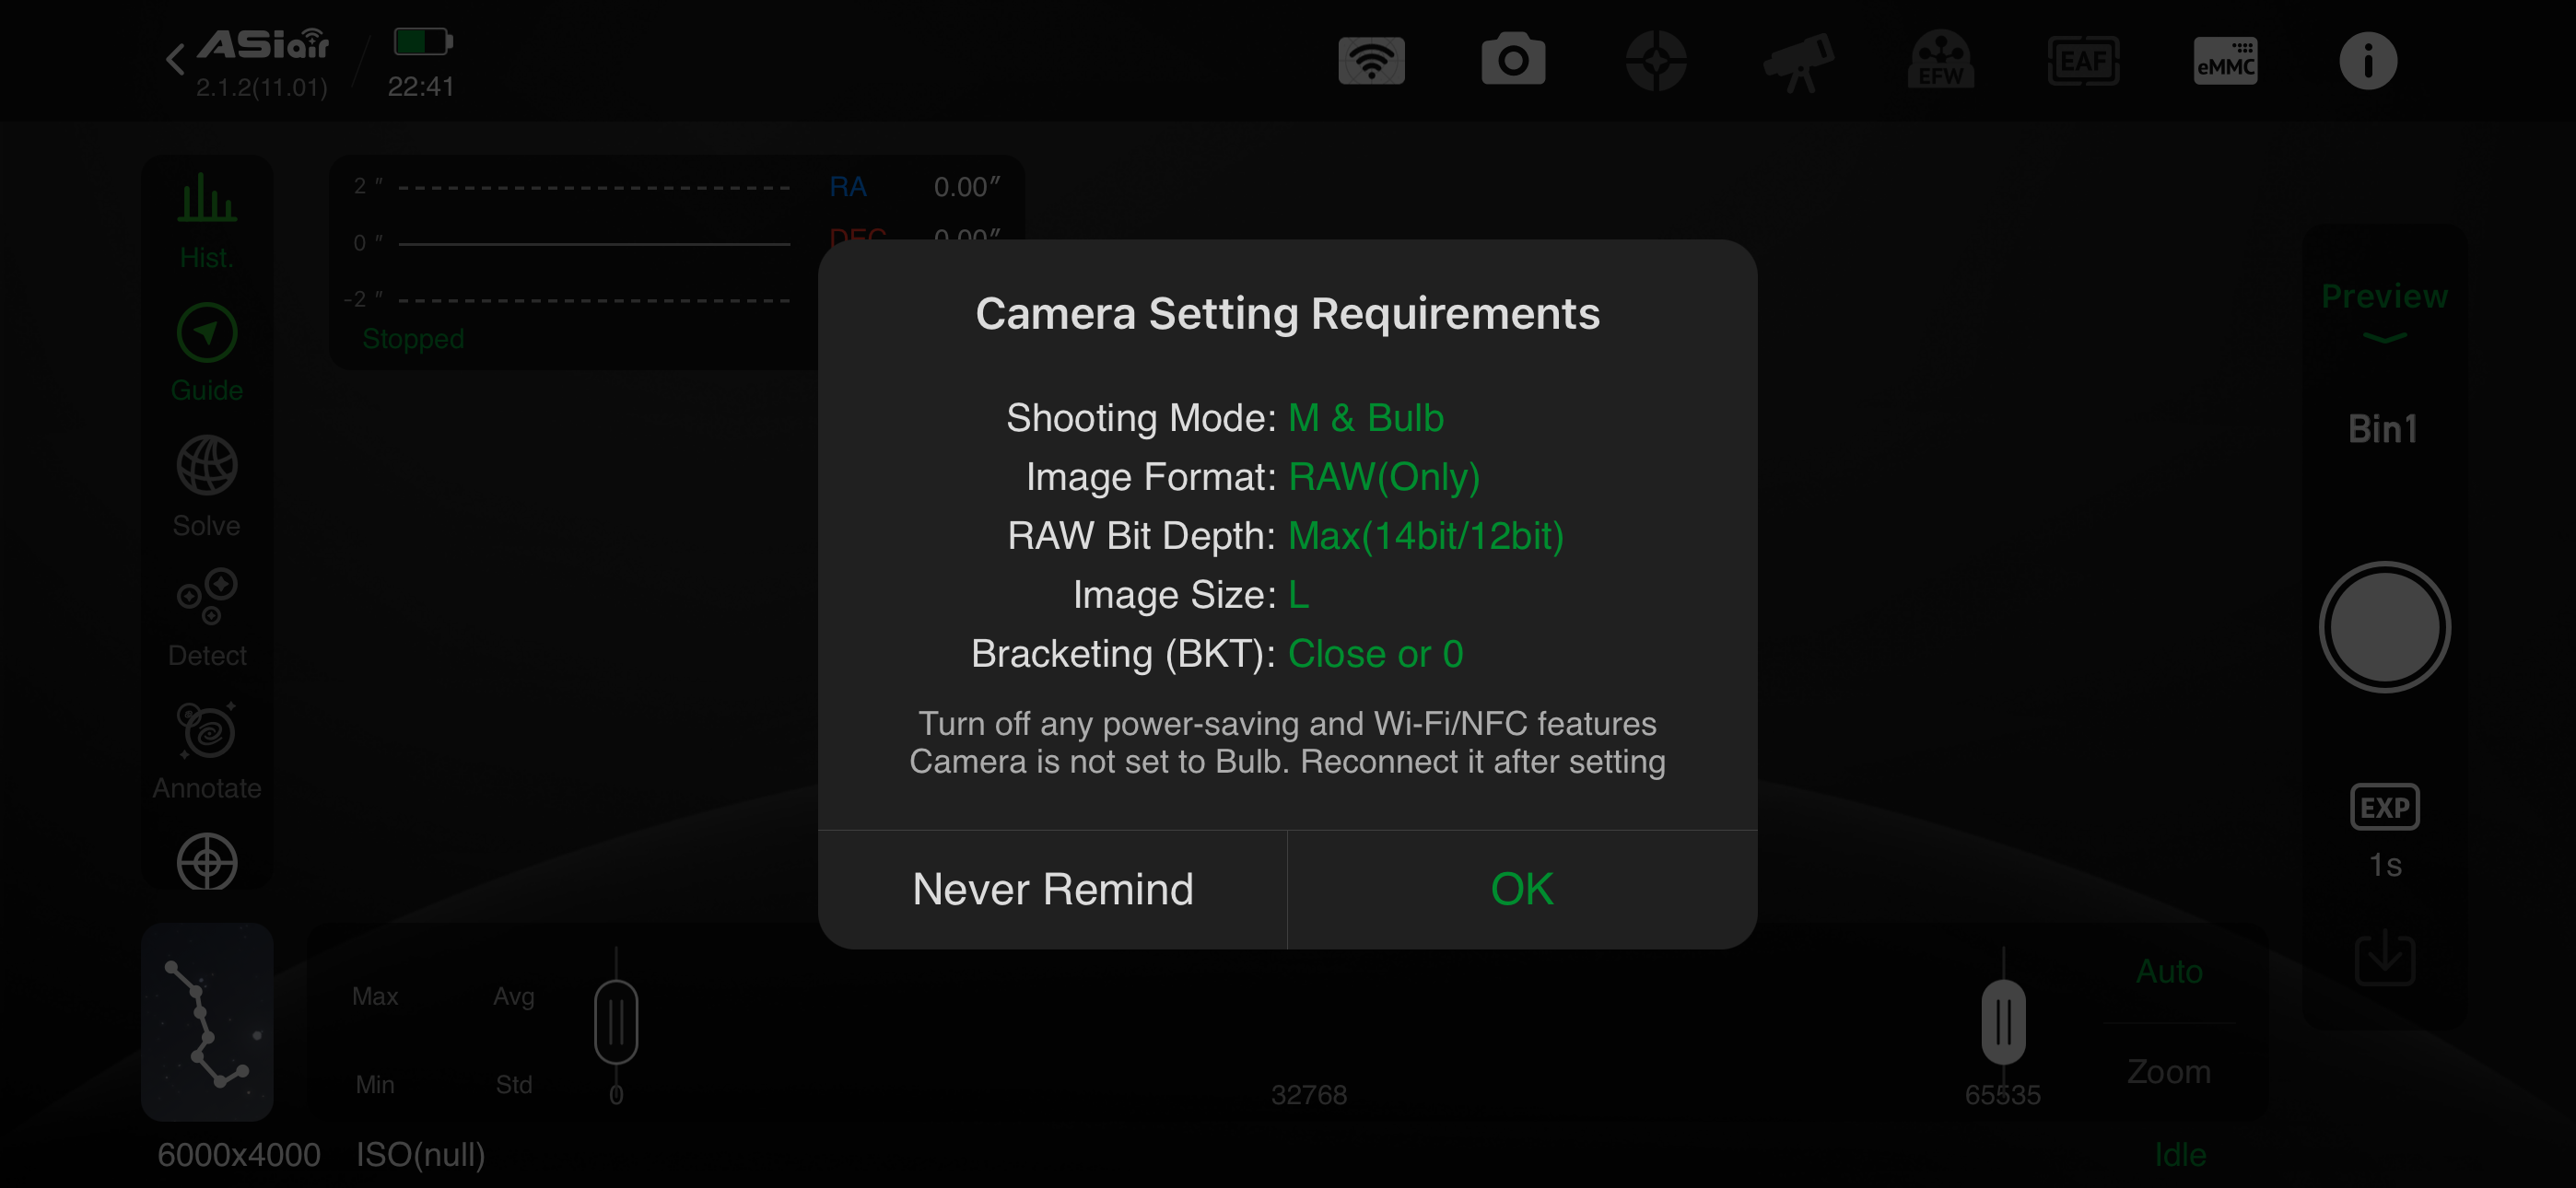This screenshot has height=1188, width=2576.
Task: Open eMMC storage settings icon
Action: 2225,62
